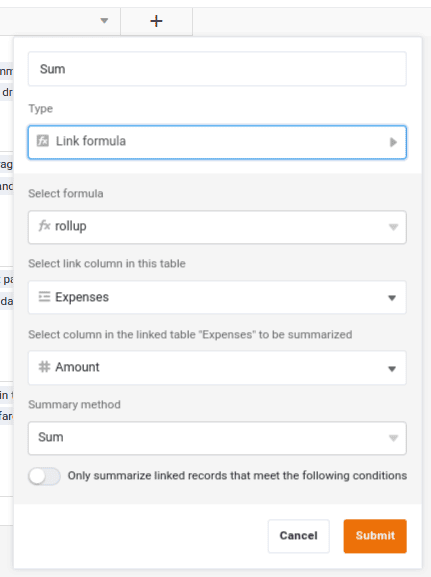
Task: Click the fx icon beside Link formula
Action: pos(43,141)
